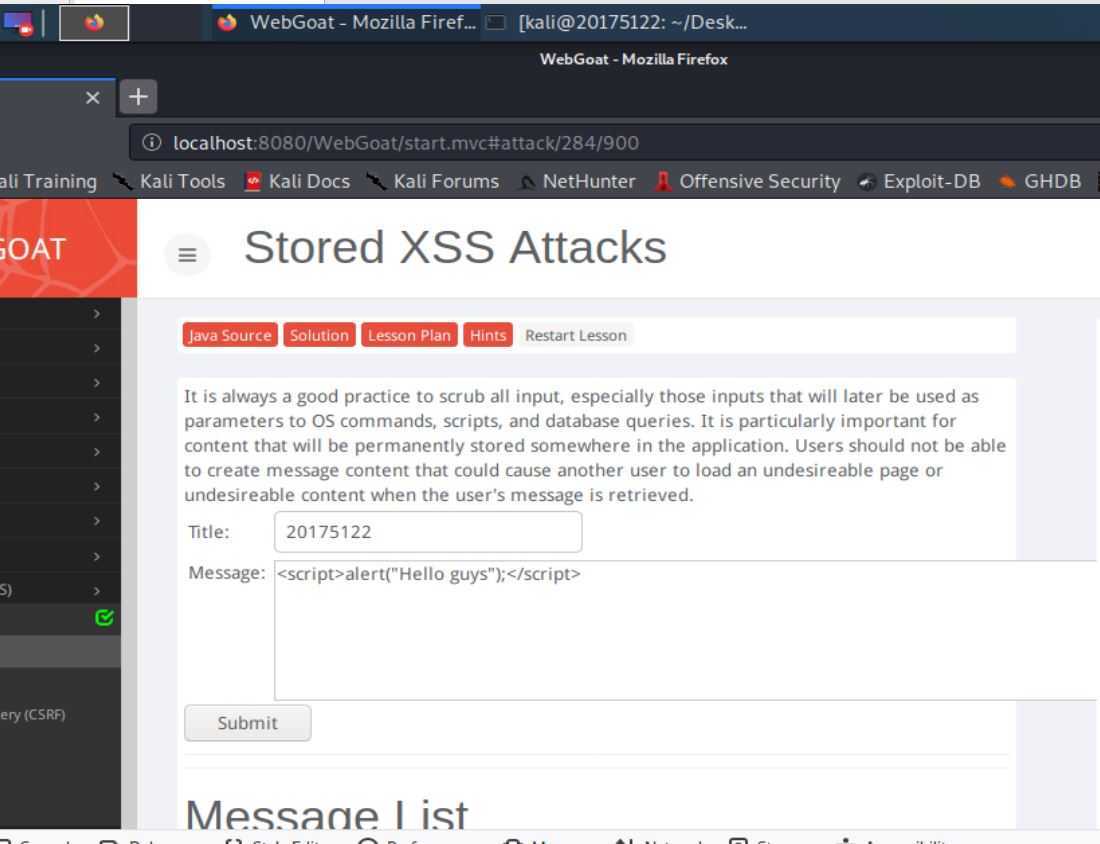
Task: Open the Kali Docs bookmark
Action: [x=297, y=181]
